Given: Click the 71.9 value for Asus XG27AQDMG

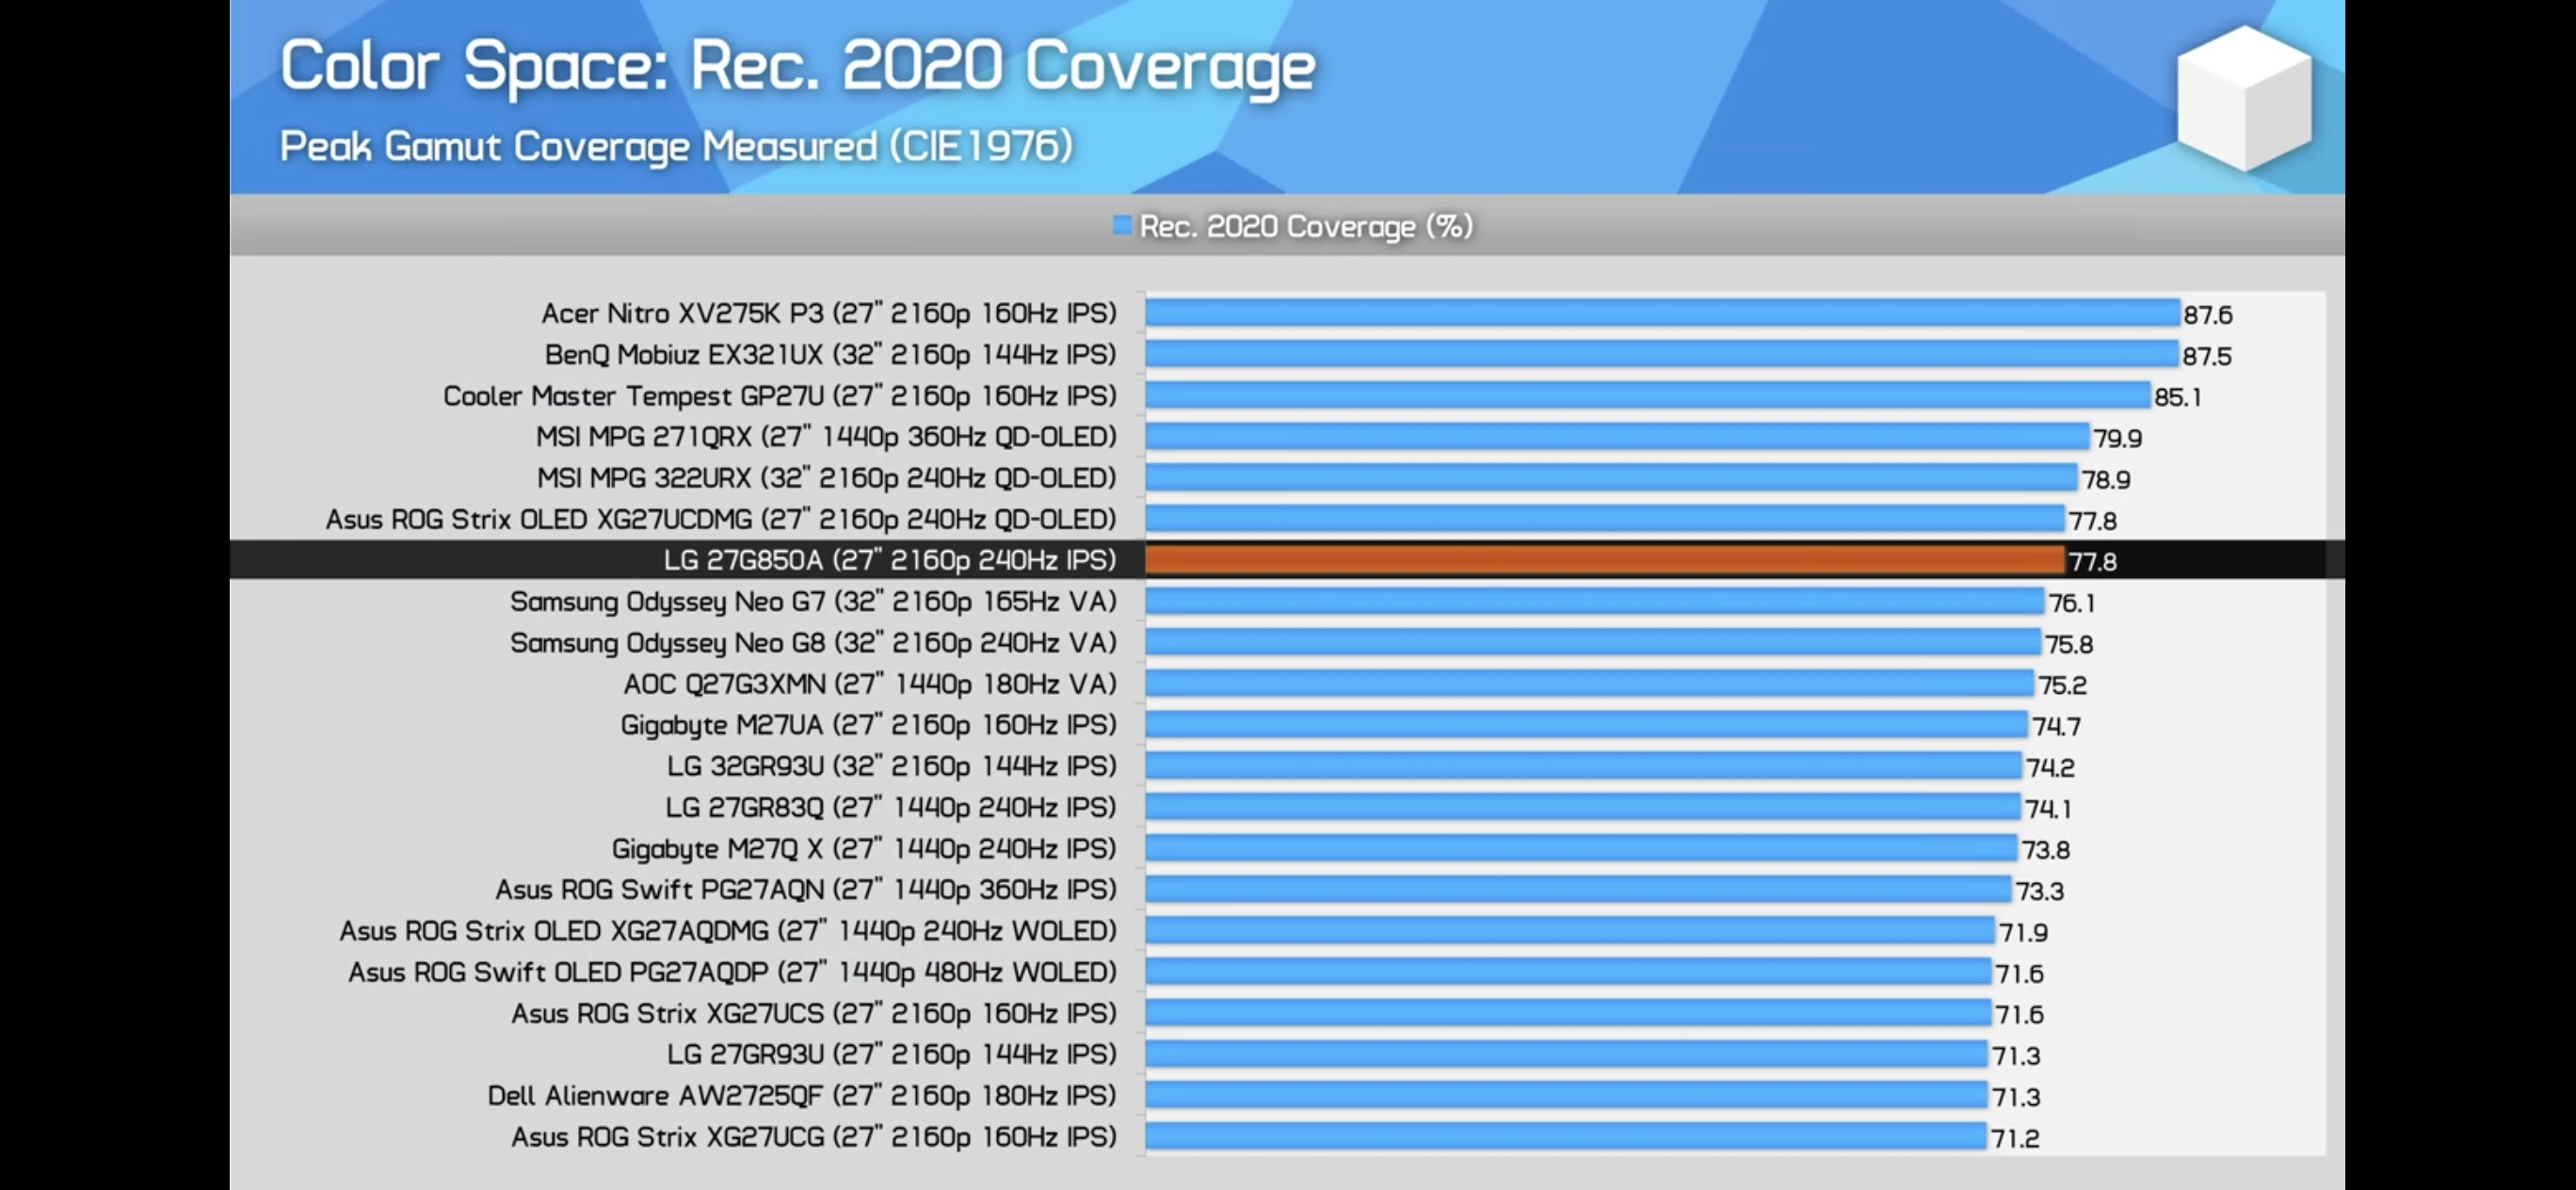Looking at the screenshot, I should tap(2023, 932).
